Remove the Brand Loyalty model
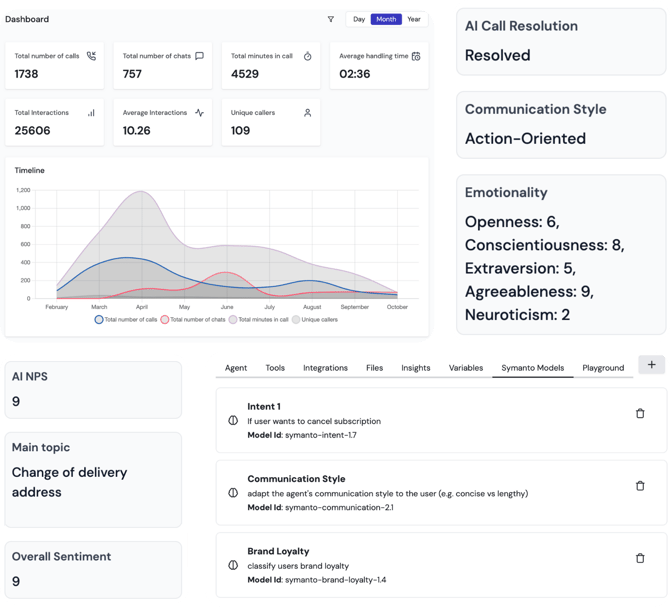The width and height of the screenshot is (670, 608). [640, 558]
